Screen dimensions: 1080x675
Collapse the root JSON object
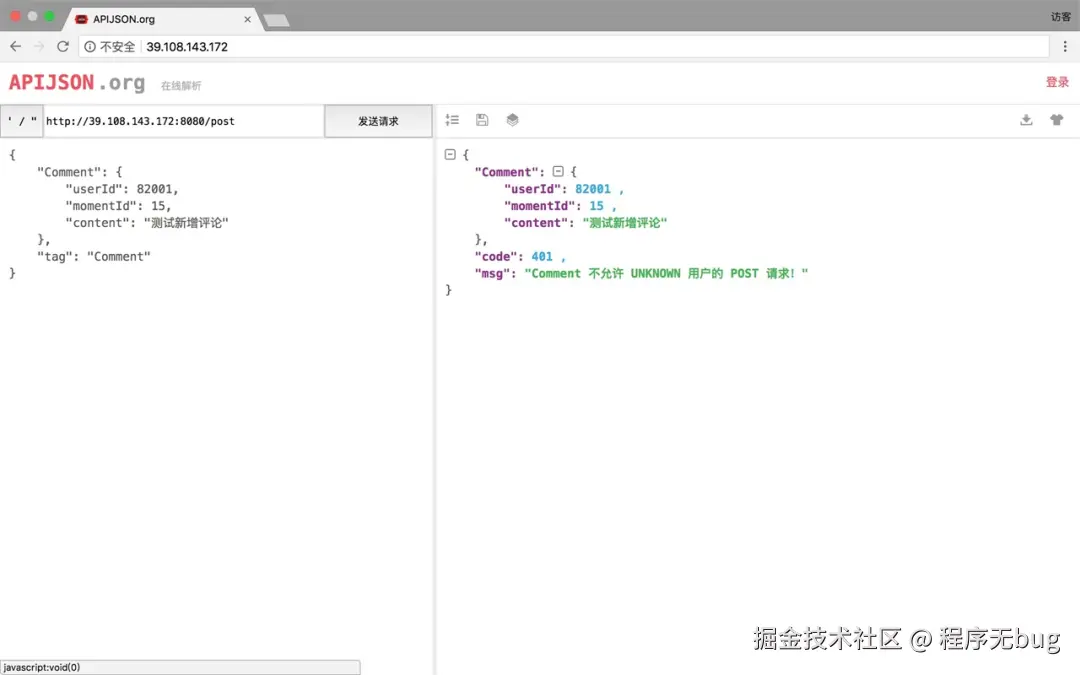(450, 154)
